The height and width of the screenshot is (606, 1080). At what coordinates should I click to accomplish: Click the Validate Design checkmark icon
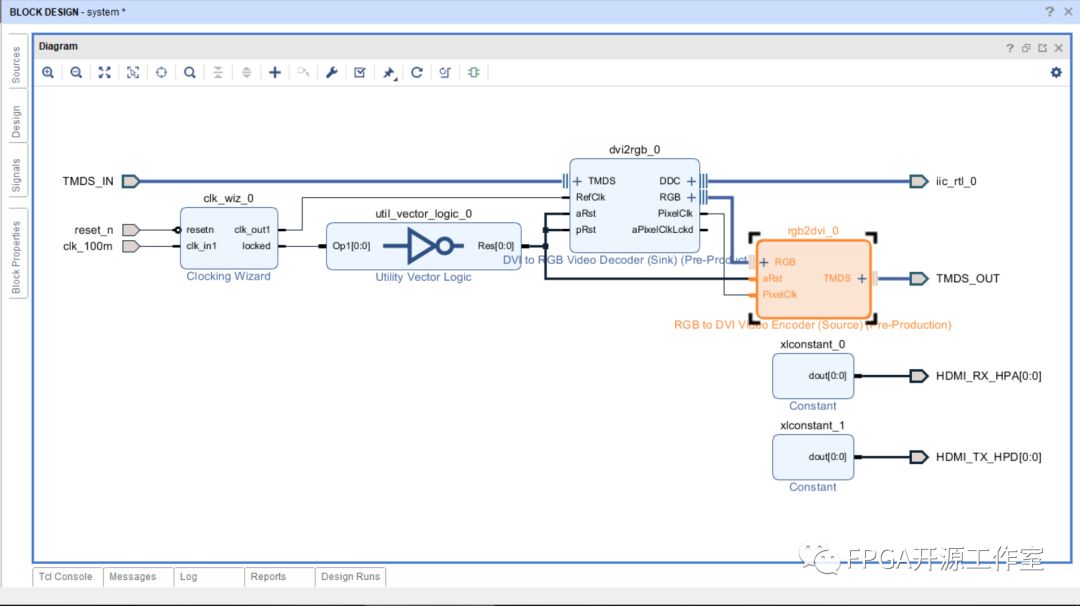click(x=360, y=73)
